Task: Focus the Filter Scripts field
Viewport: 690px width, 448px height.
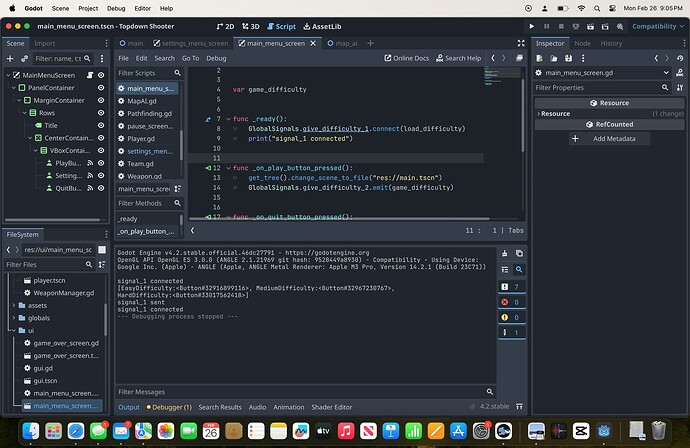Action: [x=149, y=73]
